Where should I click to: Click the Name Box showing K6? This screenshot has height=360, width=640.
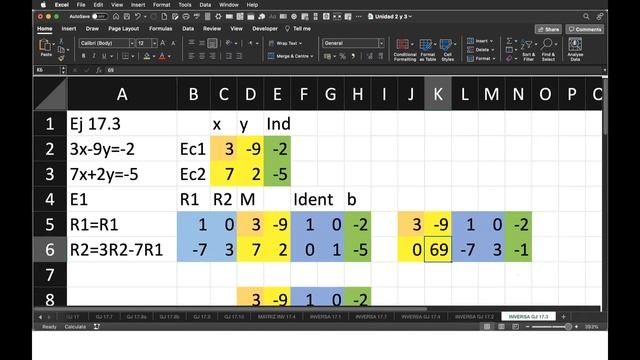pos(48,70)
